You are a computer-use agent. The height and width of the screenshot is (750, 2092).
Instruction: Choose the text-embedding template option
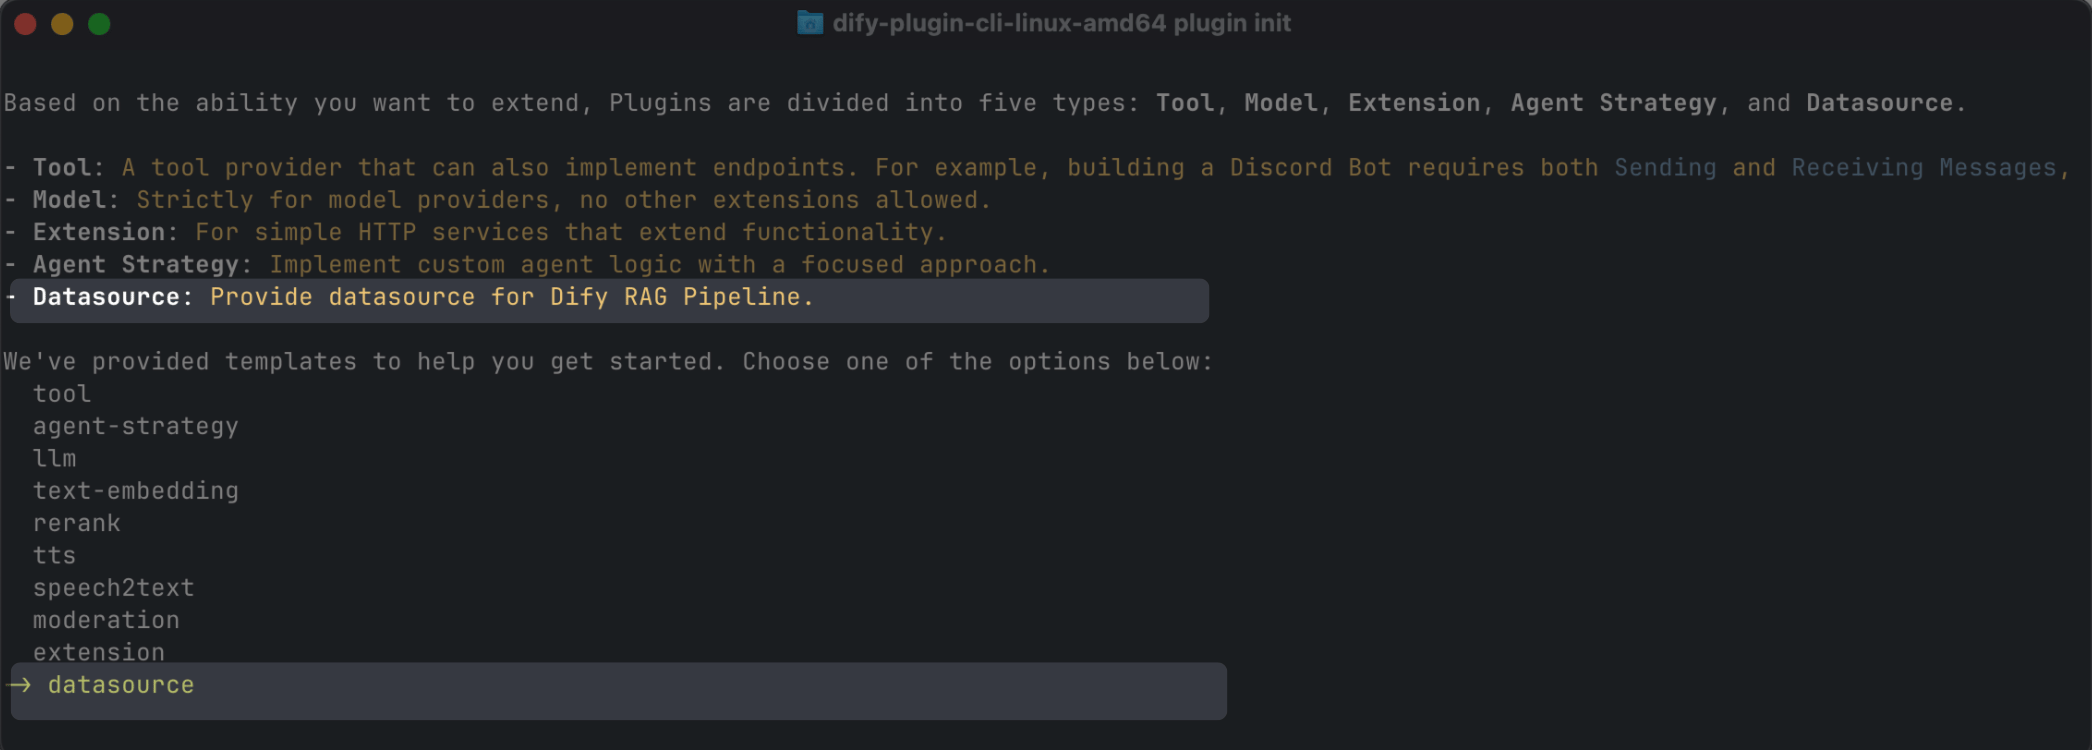(x=136, y=491)
